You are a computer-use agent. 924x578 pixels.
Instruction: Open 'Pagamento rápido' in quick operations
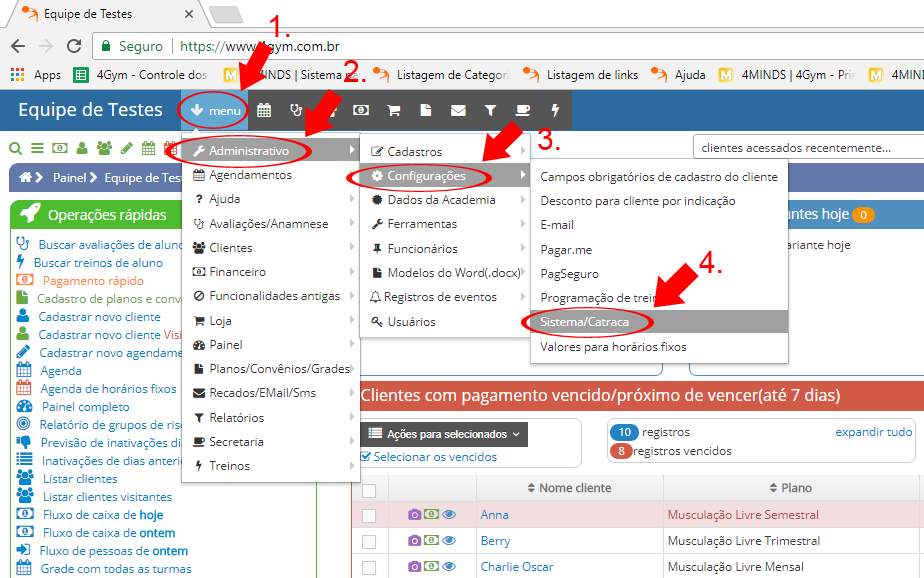pyautogui.click(x=92, y=281)
